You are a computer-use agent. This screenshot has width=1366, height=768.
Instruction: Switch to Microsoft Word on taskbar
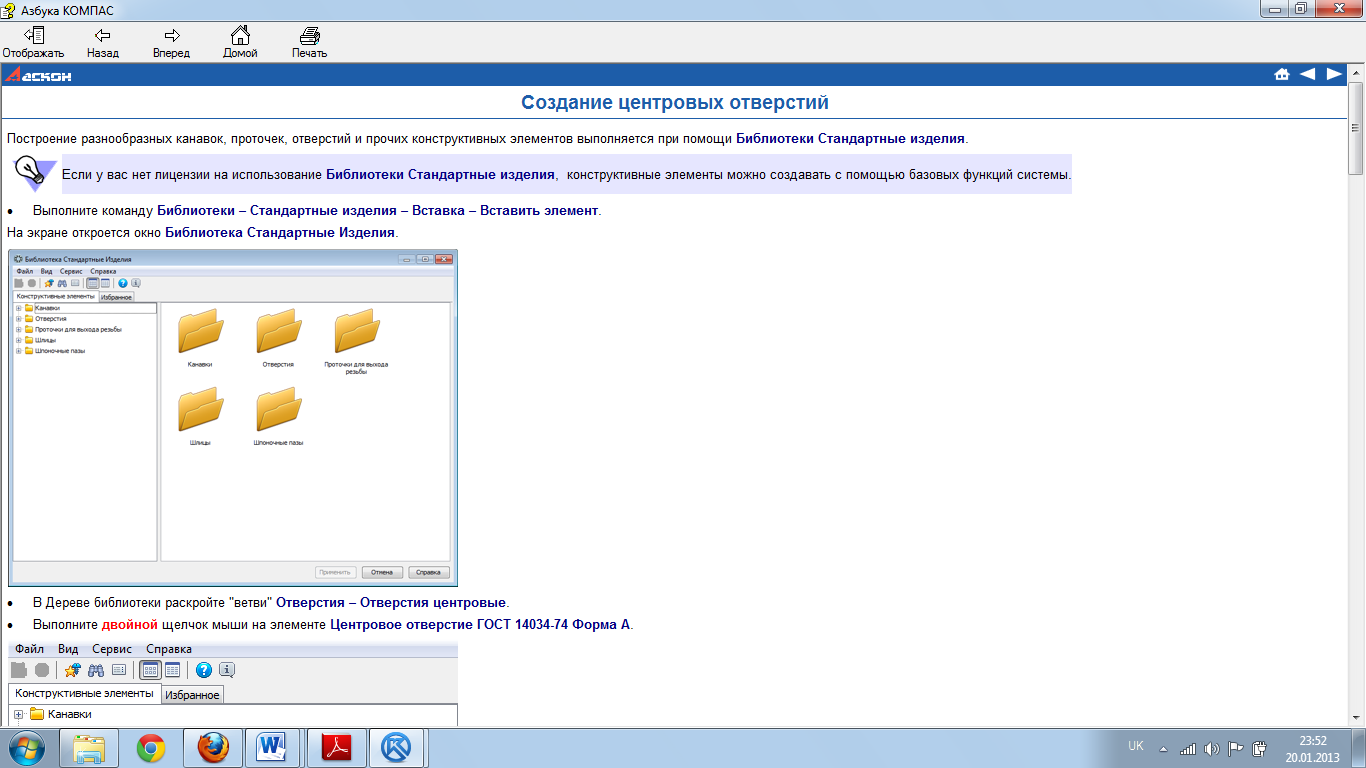point(273,747)
